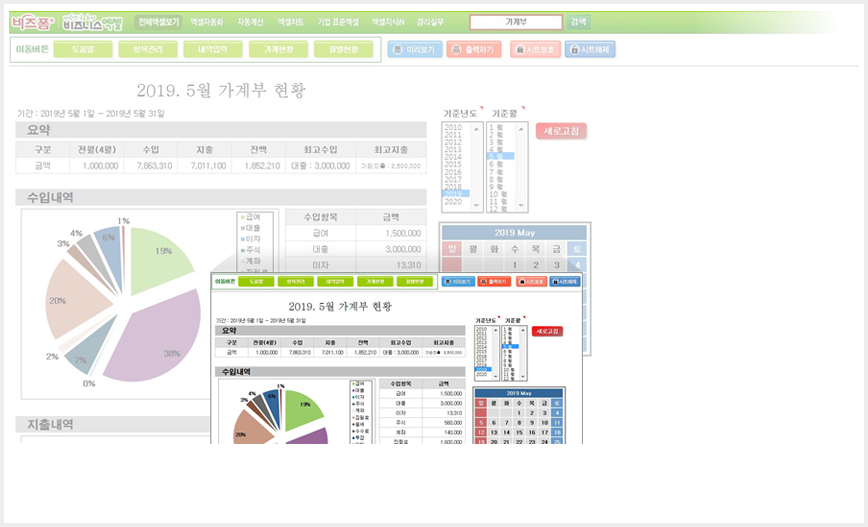Click down arrow of background 기준월 scrollbar

(x=521, y=205)
